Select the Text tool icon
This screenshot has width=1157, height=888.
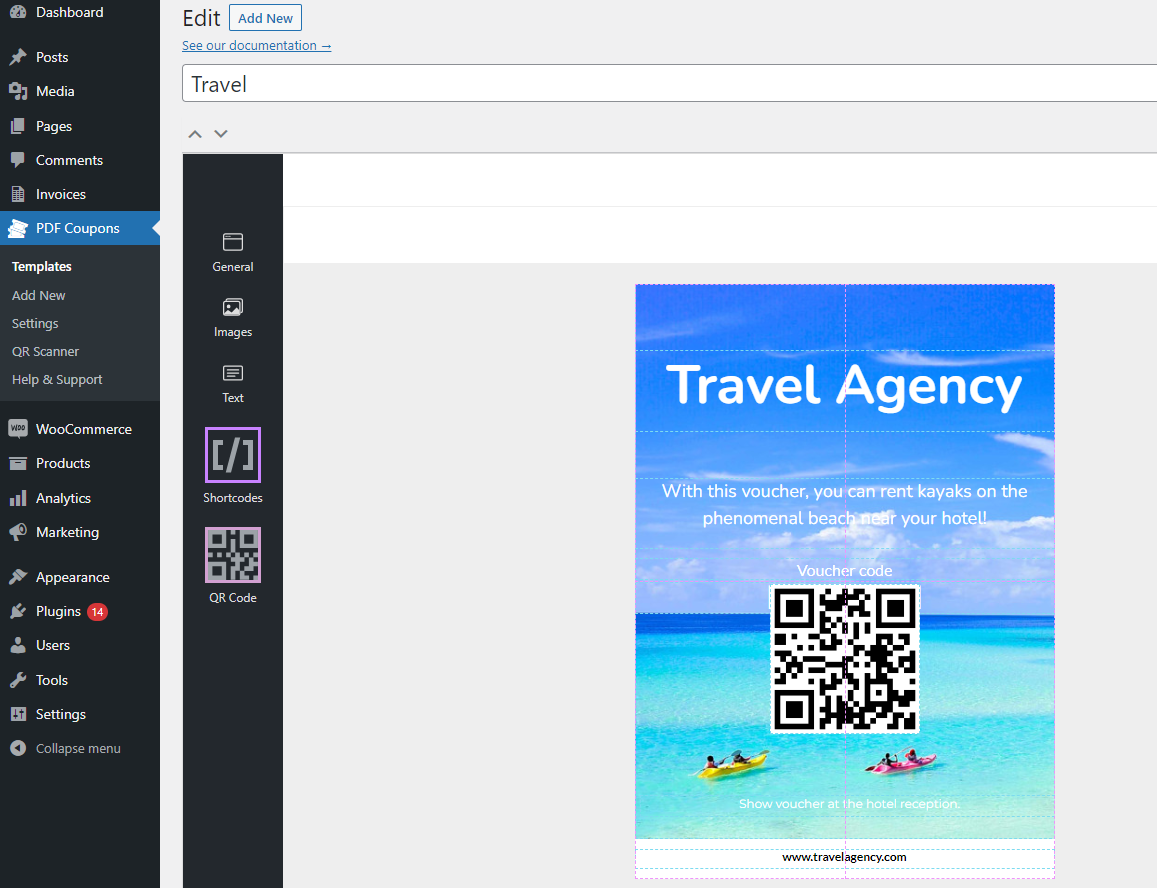click(x=232, y=373)
